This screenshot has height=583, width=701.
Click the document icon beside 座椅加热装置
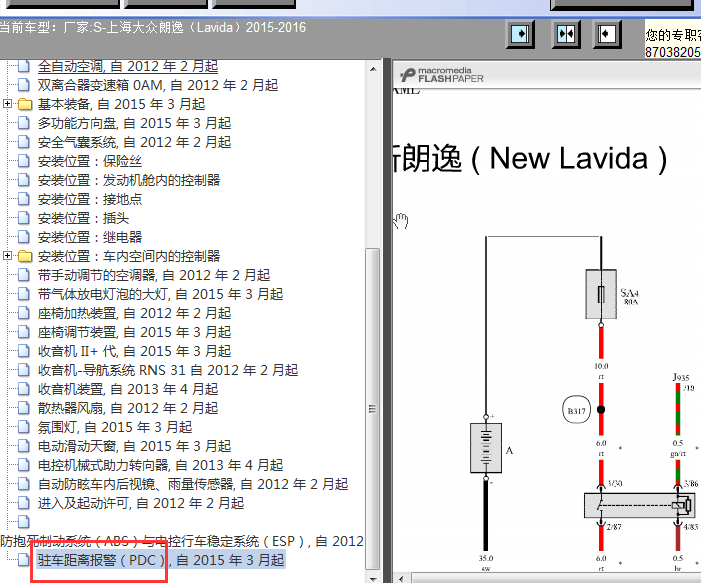[24, 313]
